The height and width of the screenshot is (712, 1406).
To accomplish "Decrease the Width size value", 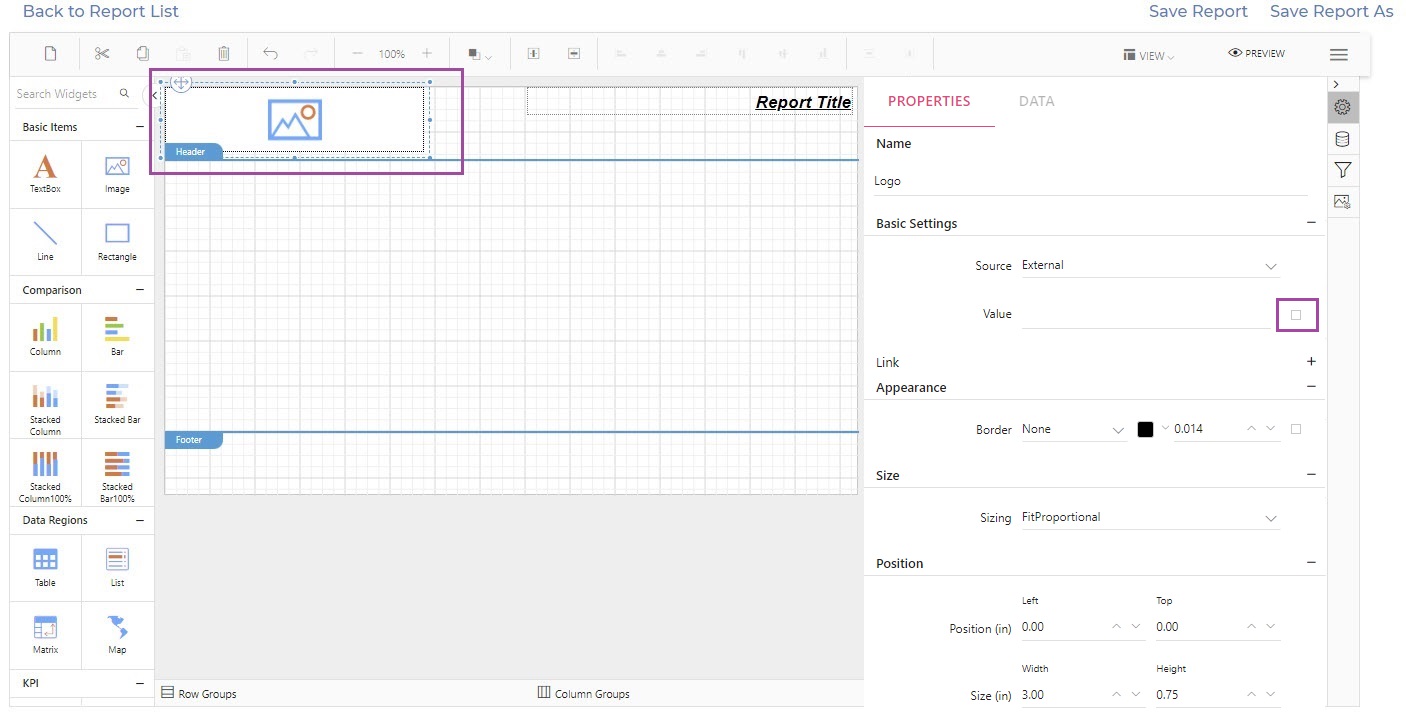I will coord(1135,695).
